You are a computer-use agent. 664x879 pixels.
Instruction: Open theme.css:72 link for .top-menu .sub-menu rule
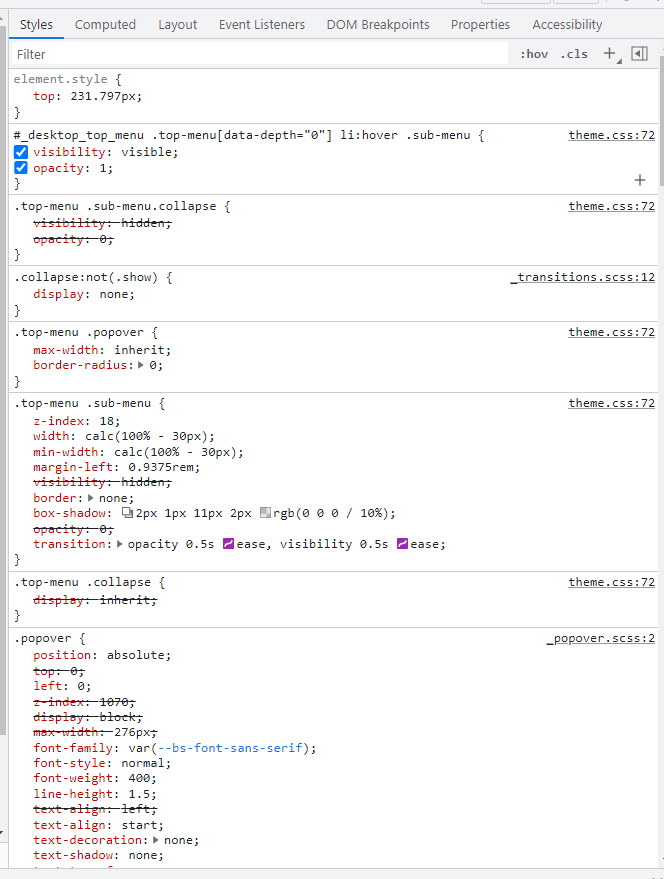click(x=611, y=403)
